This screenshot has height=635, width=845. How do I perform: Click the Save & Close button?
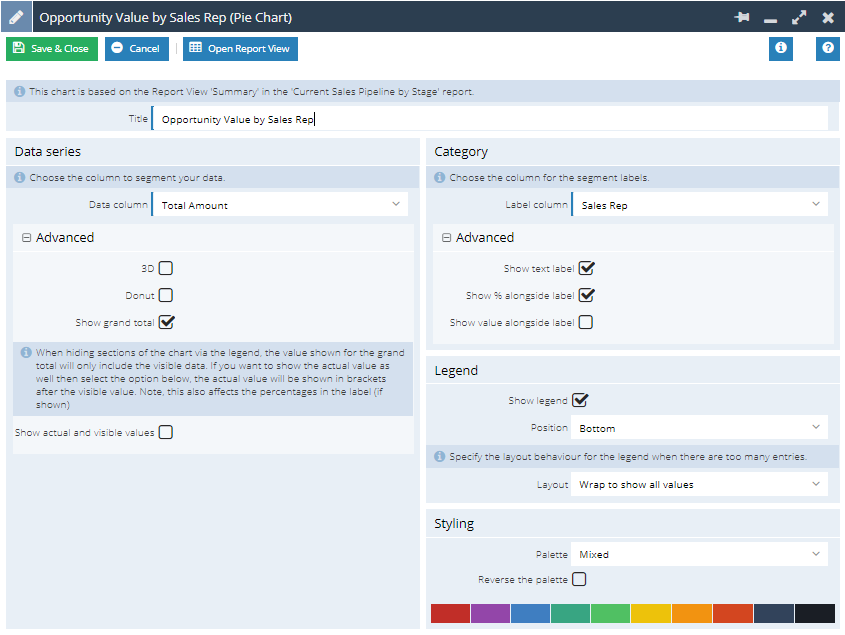tap(52, 49)
